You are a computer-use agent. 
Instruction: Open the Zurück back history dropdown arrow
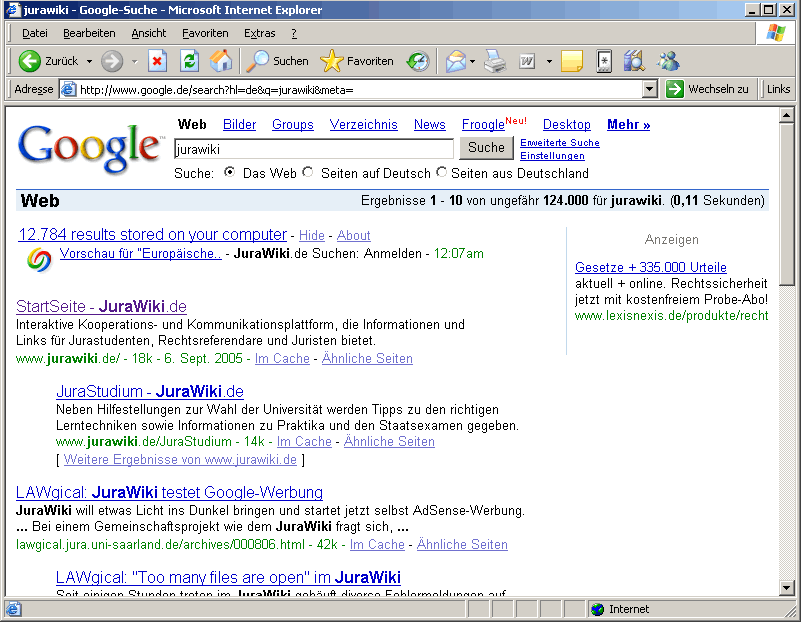tap(89, 61)
